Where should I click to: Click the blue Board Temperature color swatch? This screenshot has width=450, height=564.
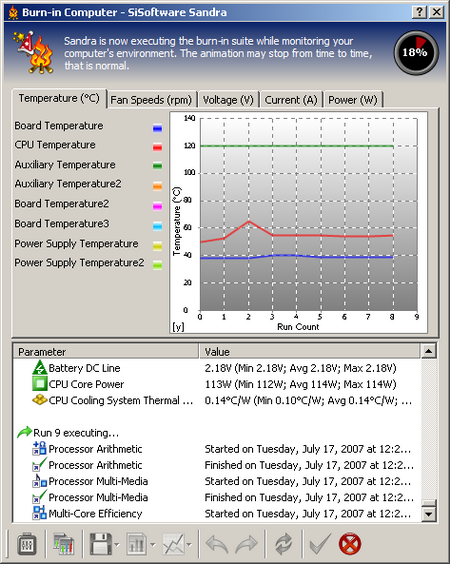click(x=157, y=128)
